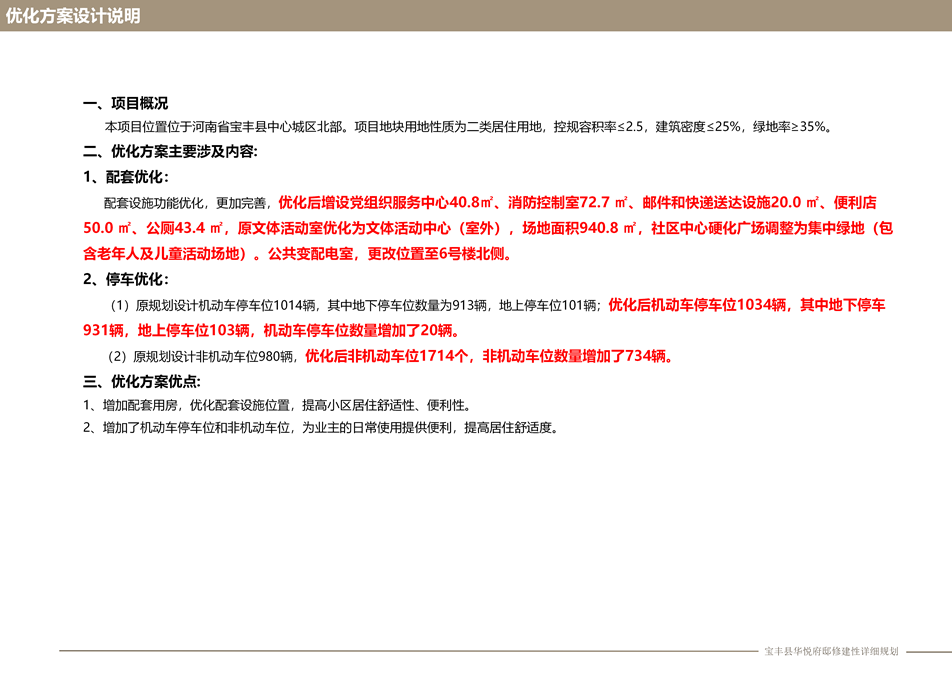Click the line 1、增加配套用房，优化配套设施位置
Image resolution: width=952 pixels, height=673 pixels.
point(277,405)
